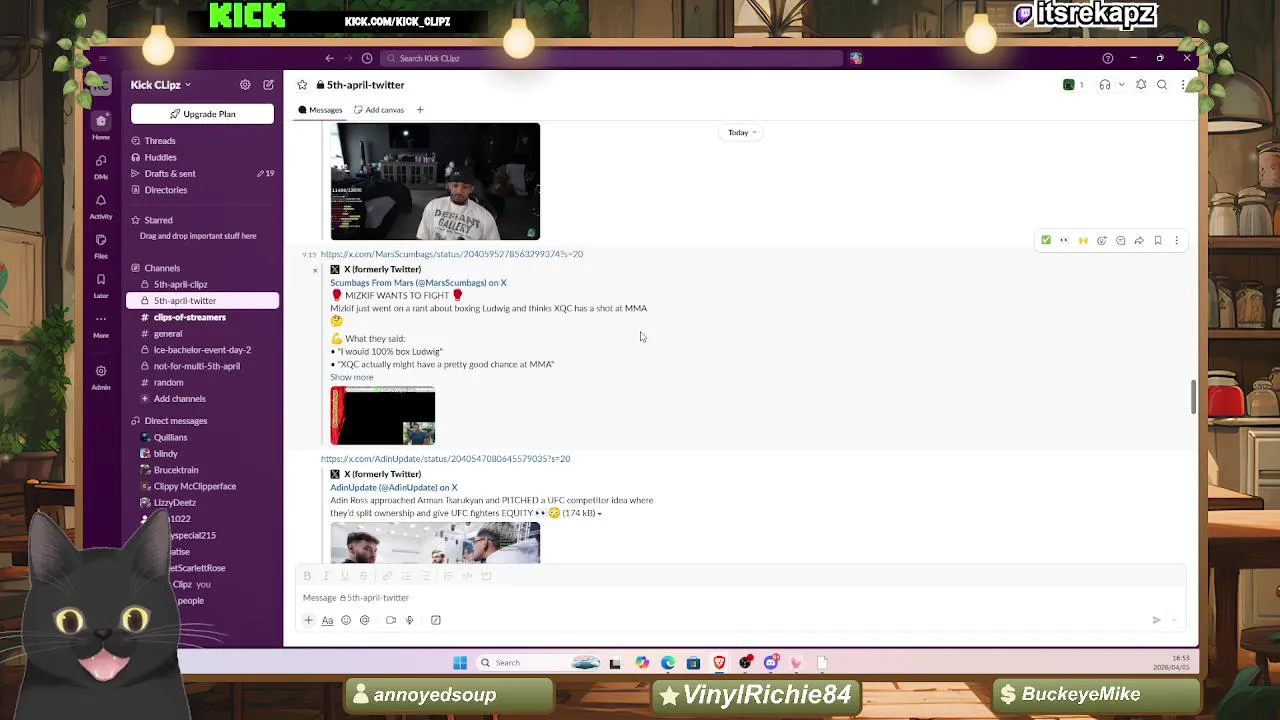The width and height of the screenshot is (1280, 720).
Task: Open Drafts & sent
Action: pyautogui.click(x=170, y=174)
